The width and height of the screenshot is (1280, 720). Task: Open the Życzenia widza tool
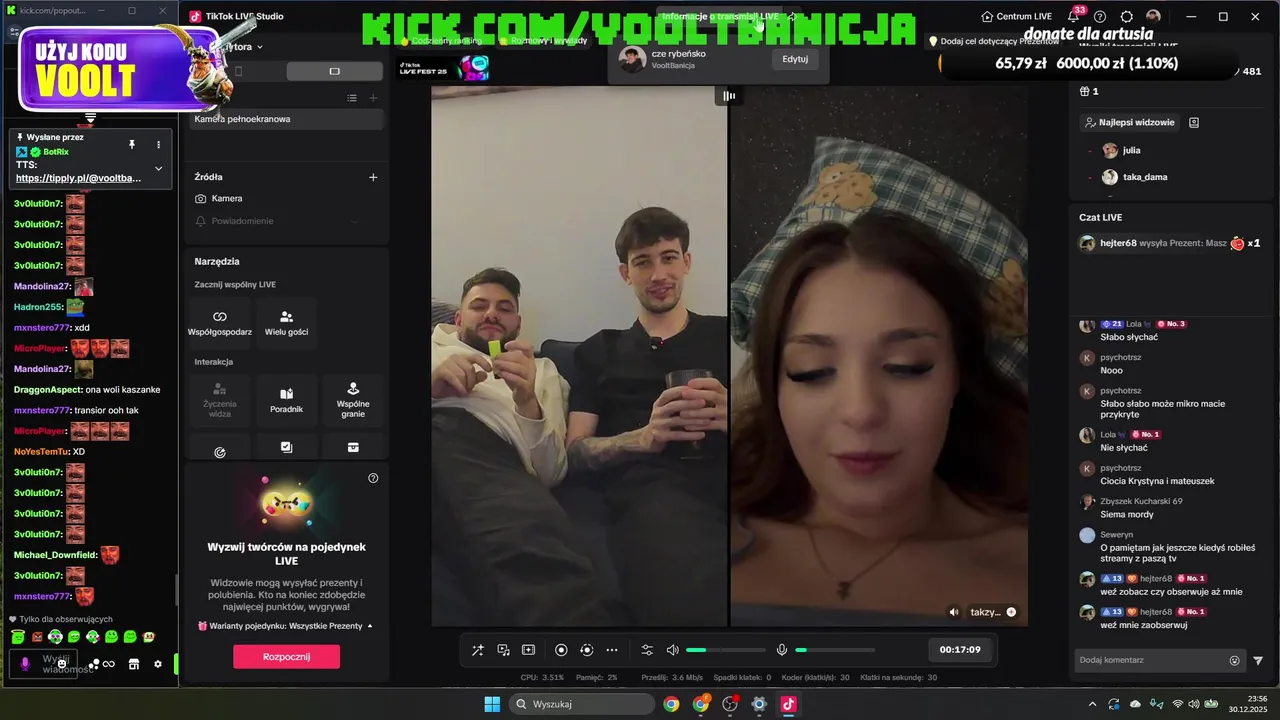coord(219,399)
